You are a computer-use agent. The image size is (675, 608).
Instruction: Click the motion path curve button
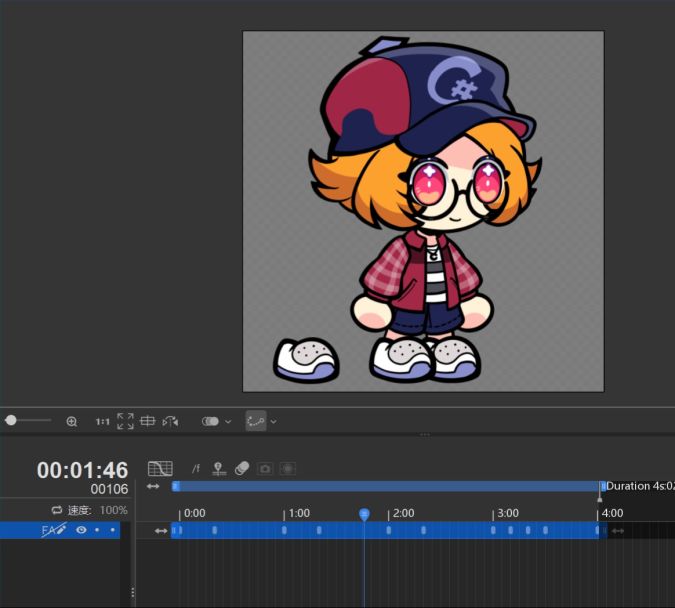pos(255,421)
